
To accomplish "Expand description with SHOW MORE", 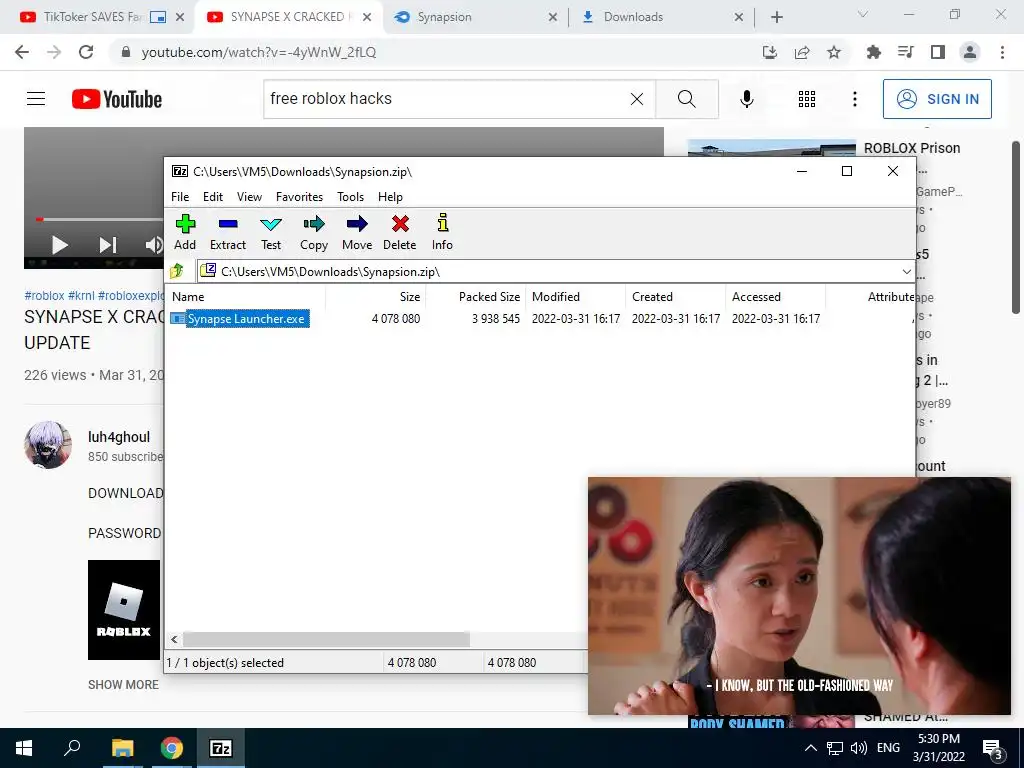I will point(123,684).
